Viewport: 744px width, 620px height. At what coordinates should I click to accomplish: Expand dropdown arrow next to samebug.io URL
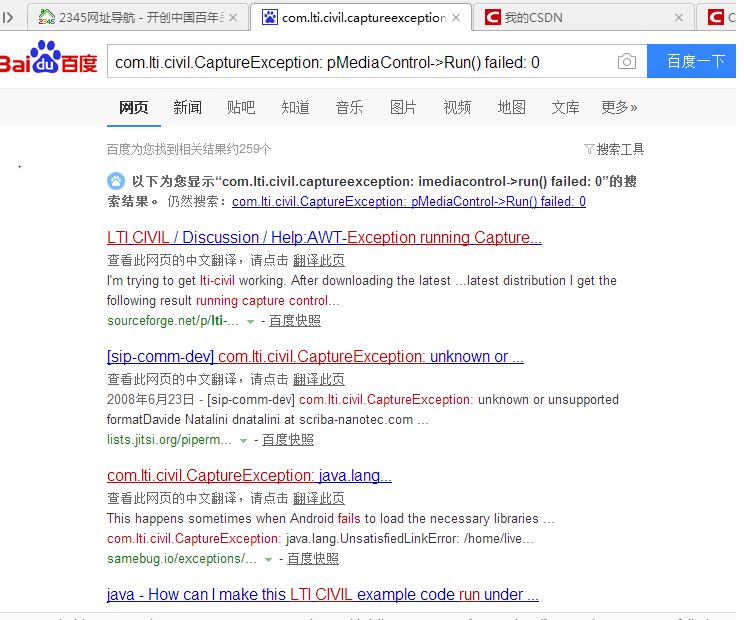269,560
